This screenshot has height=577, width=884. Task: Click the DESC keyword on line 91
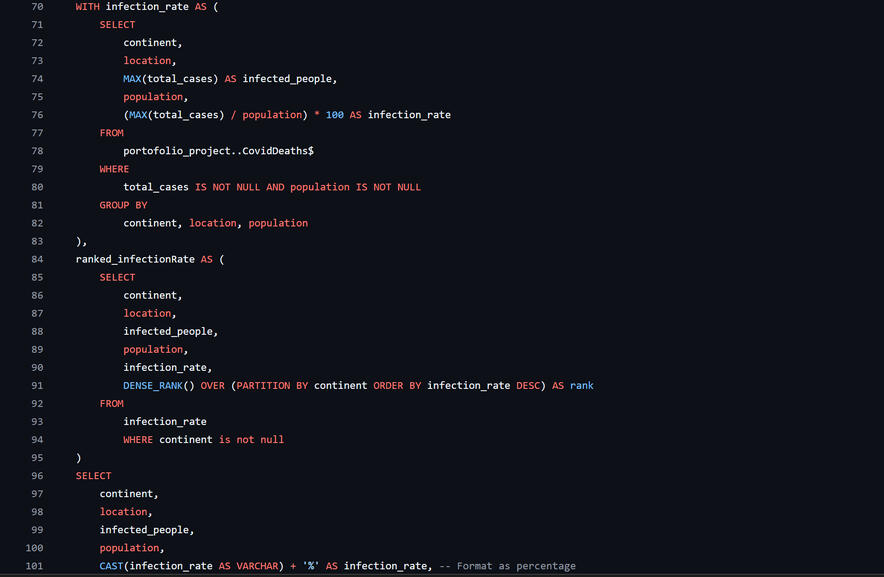point(528,386)
